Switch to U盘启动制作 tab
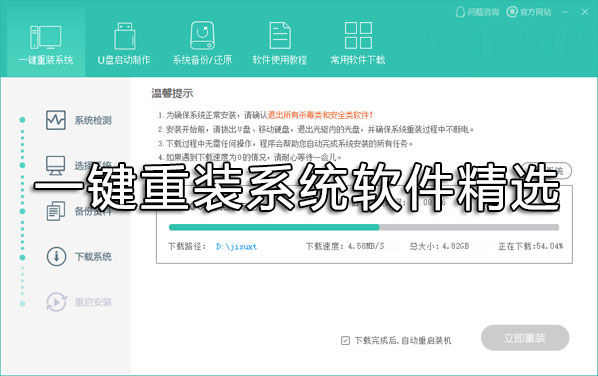 pyautogui.click(x=124, y=43)
